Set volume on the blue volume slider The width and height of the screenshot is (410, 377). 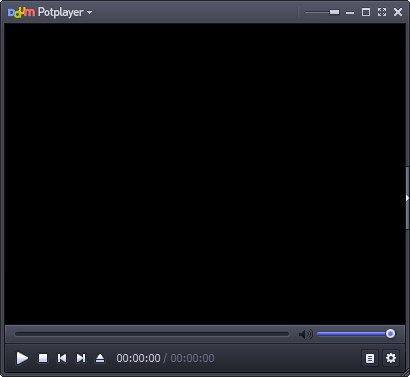point(356,334)
